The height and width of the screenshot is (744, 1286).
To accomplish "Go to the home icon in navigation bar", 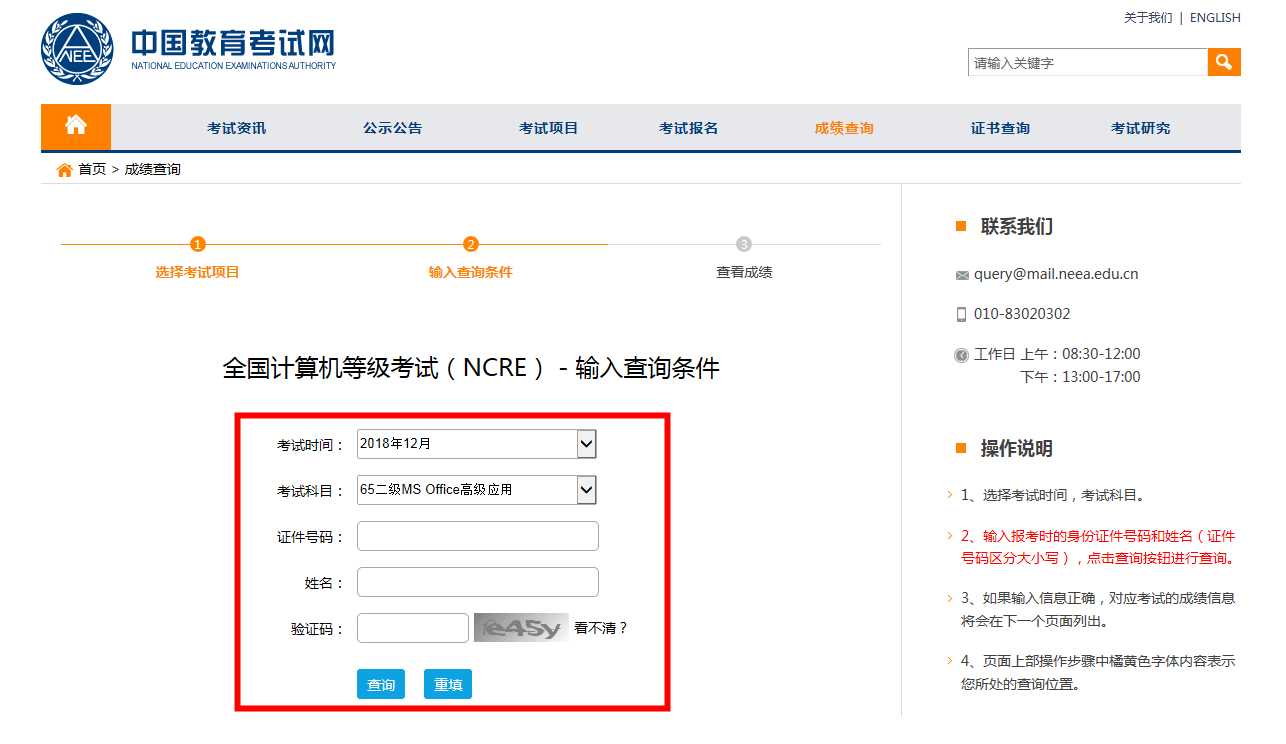I will [x=76, y=126].
